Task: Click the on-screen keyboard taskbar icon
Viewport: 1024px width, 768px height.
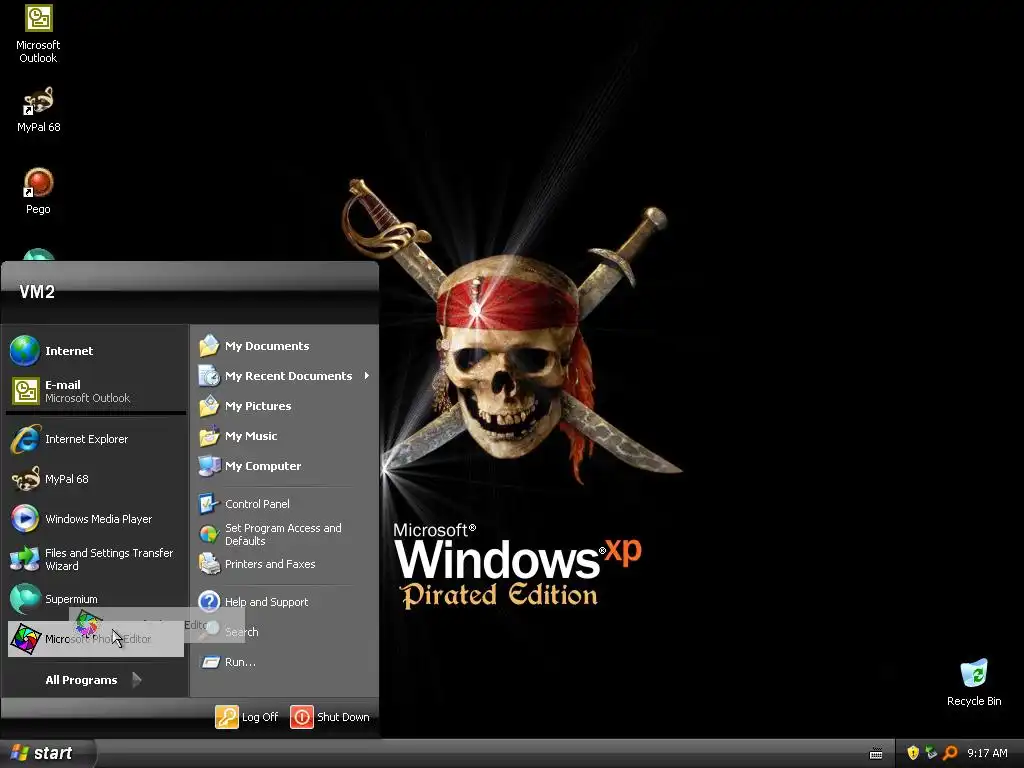Action: coord(876,754)
